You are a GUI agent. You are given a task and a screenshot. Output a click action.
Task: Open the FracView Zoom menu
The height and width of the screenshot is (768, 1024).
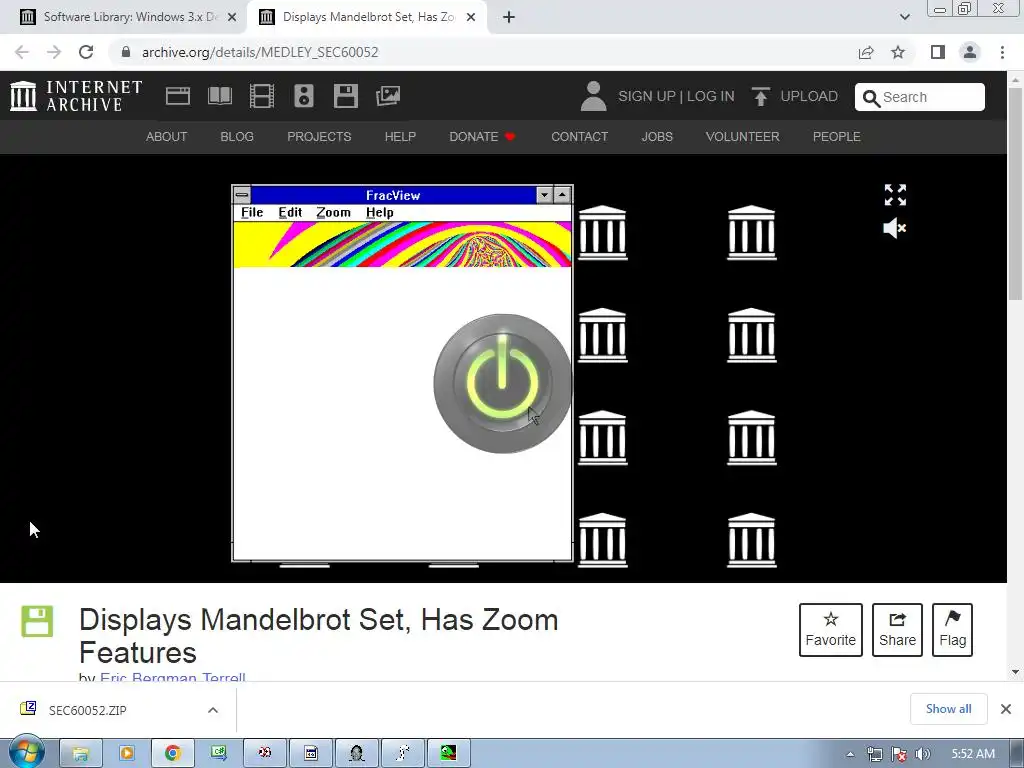point(333,212)
